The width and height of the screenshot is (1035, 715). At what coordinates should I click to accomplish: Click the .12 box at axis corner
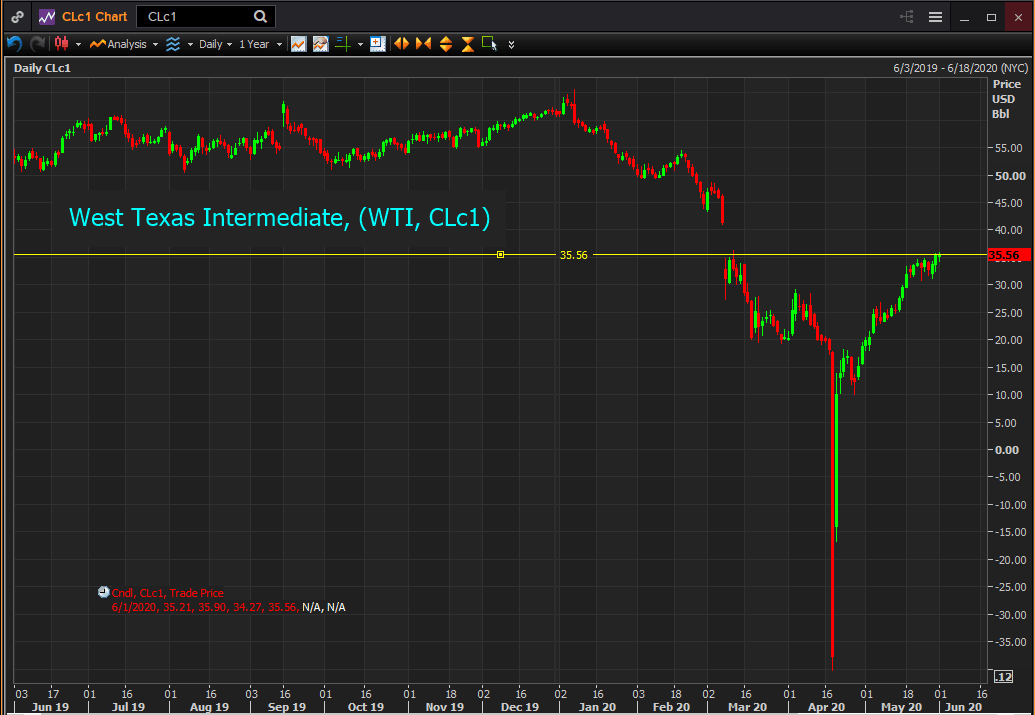coord(1003,677)
